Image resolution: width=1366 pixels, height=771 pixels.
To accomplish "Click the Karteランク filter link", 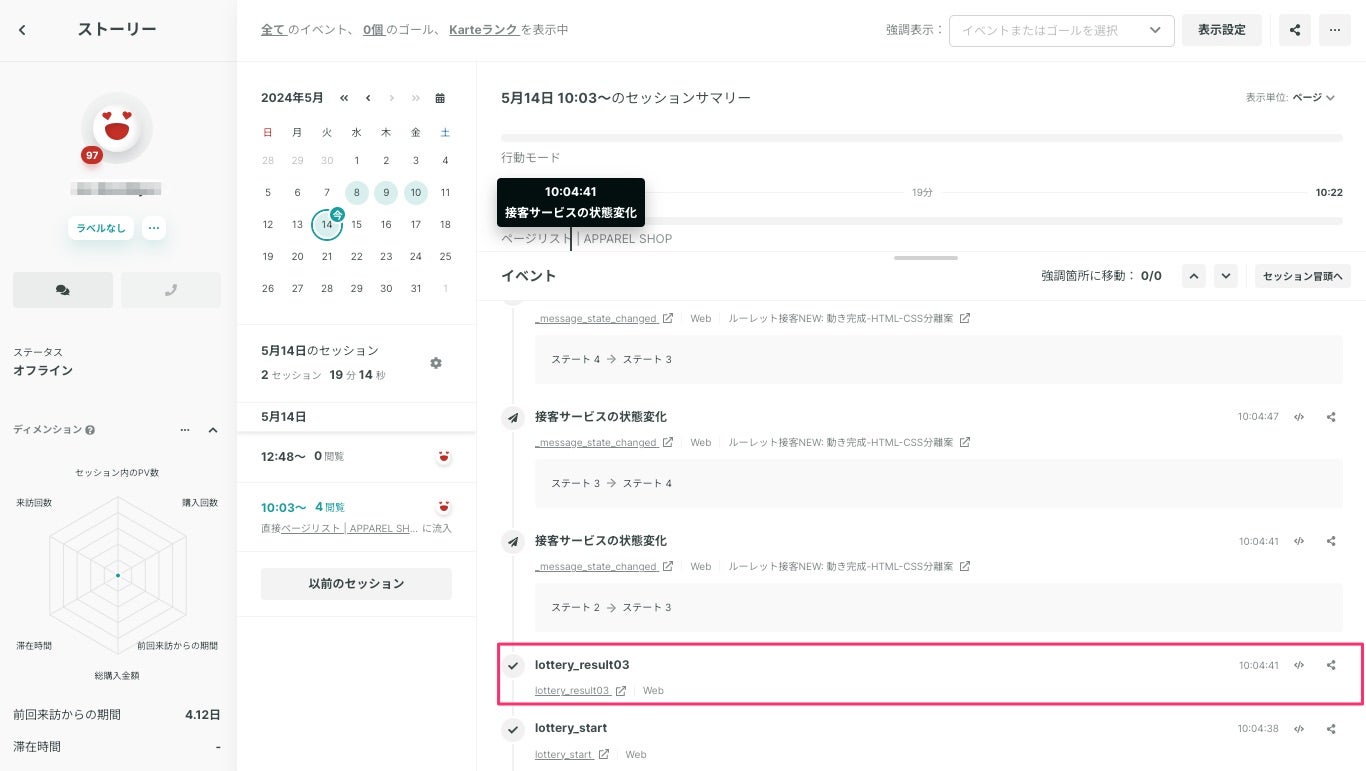I will point(483,30).
